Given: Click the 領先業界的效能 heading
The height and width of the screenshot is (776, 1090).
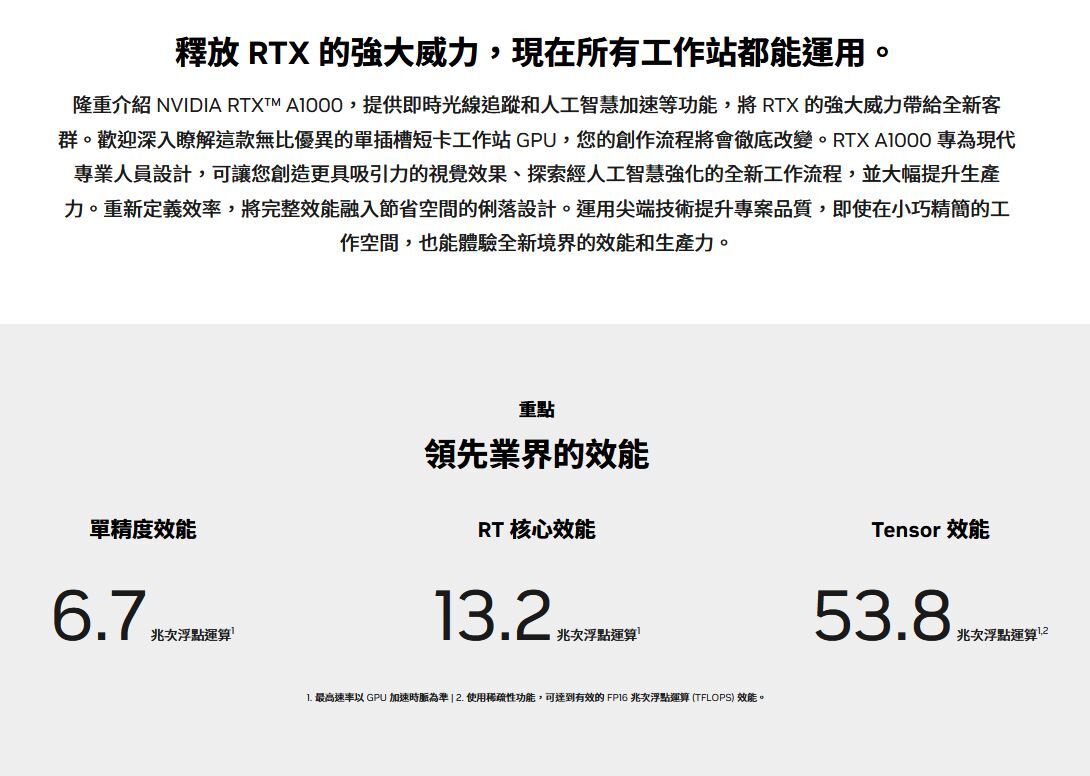Looking at the screenshot, I should 537,455.
